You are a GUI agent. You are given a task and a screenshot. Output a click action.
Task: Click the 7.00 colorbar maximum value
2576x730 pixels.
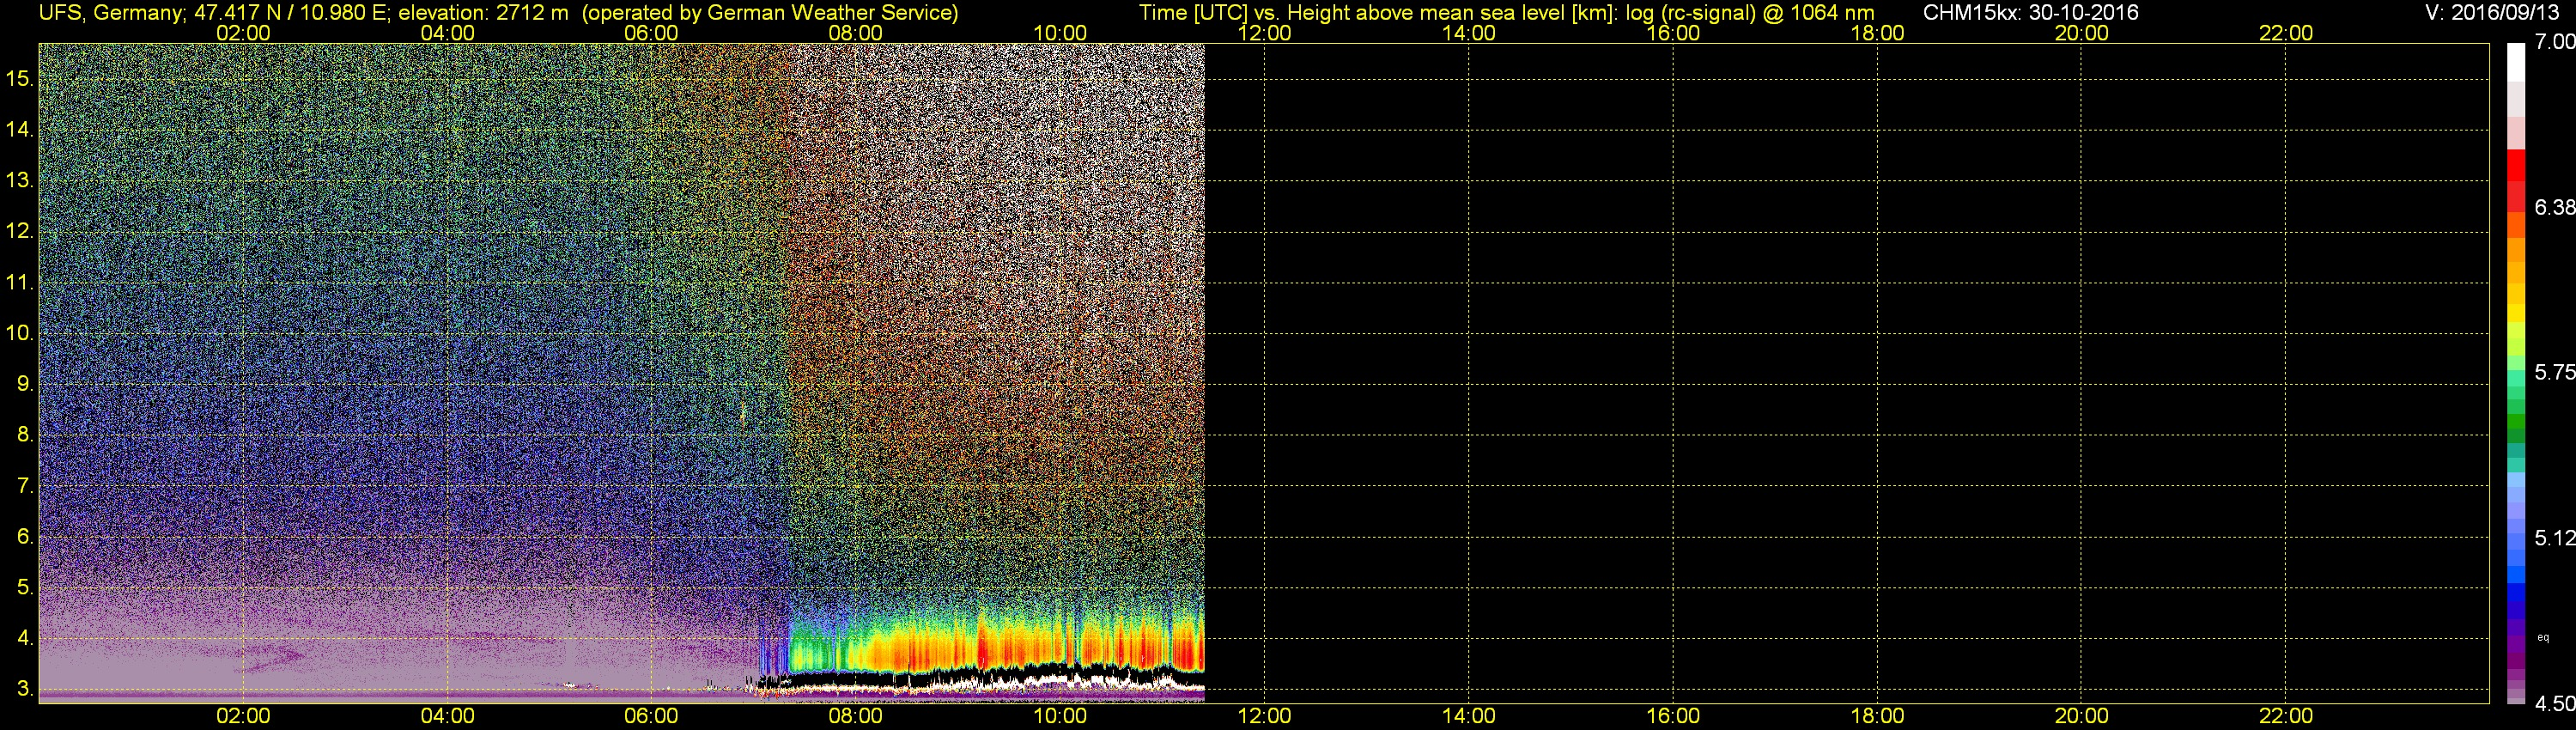click(2555, 42)
